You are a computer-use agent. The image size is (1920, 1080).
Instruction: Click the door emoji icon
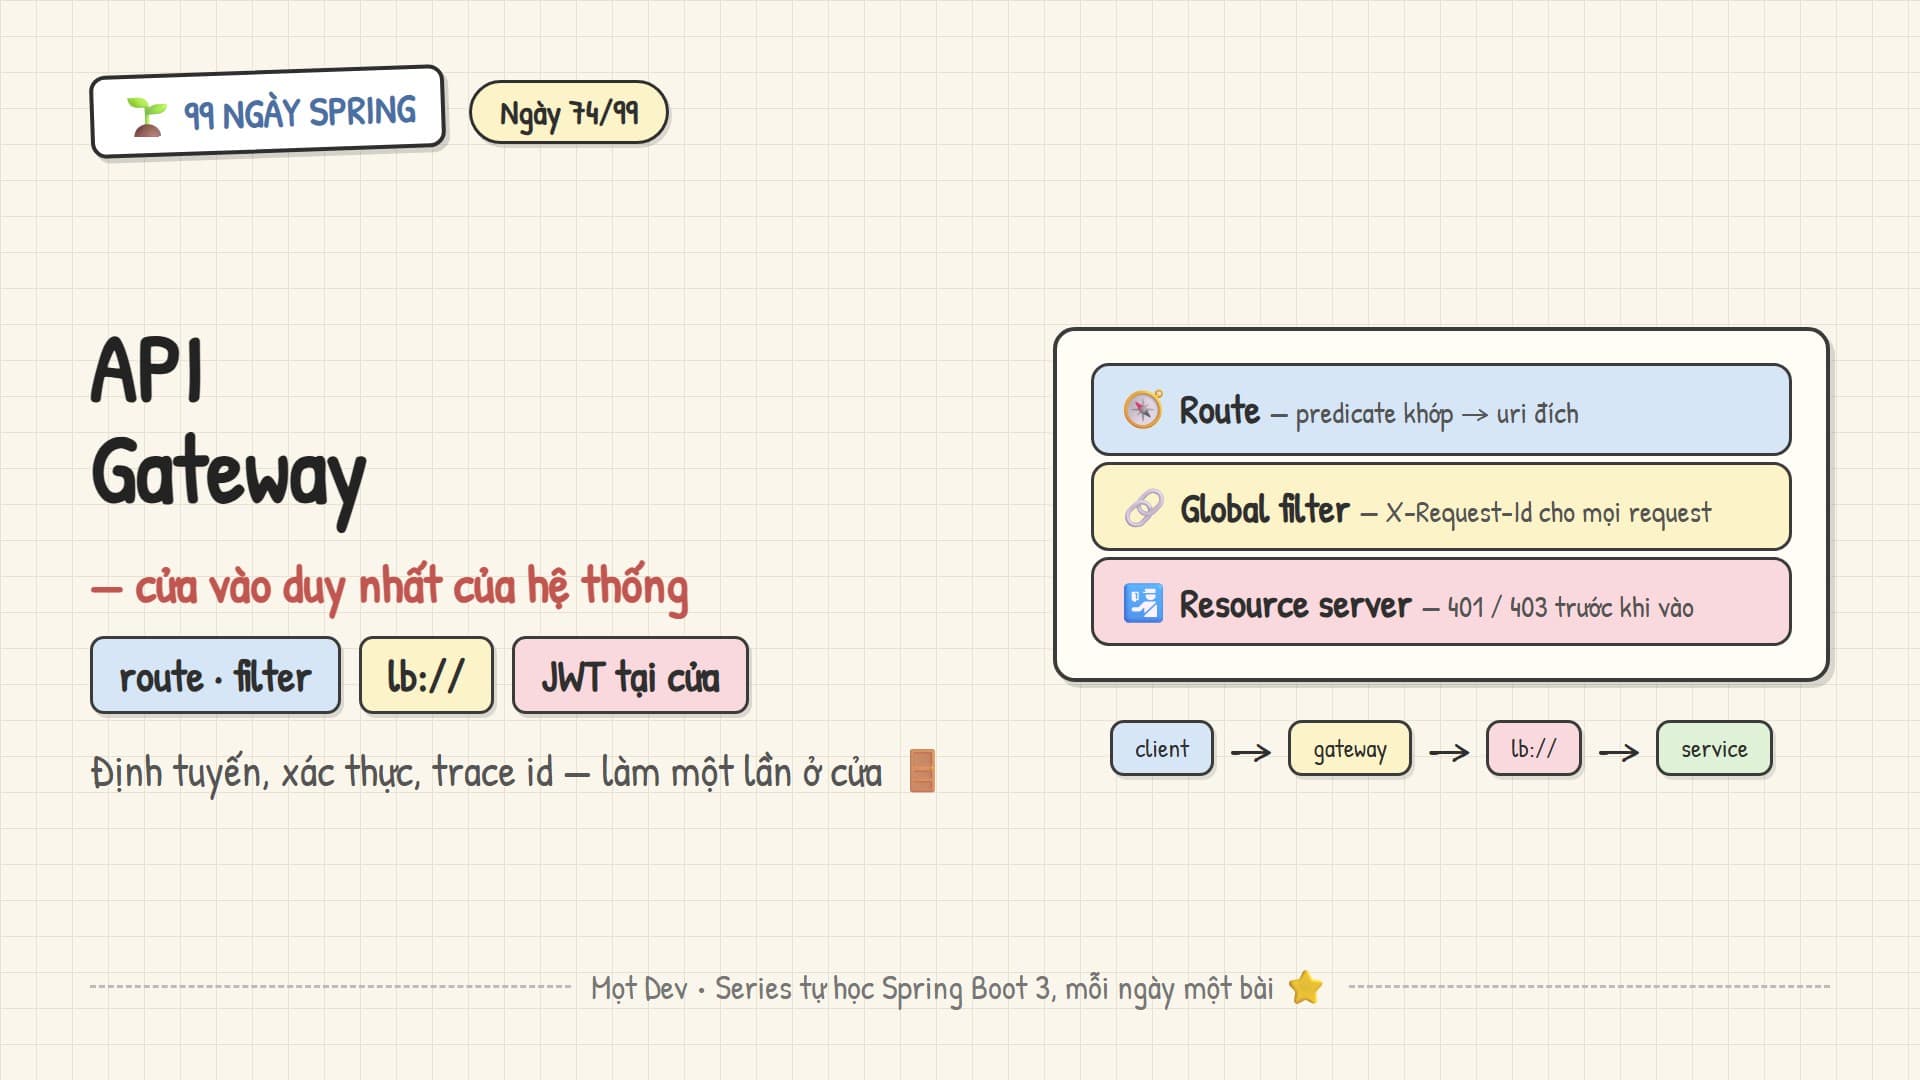[x=922, y=771]
